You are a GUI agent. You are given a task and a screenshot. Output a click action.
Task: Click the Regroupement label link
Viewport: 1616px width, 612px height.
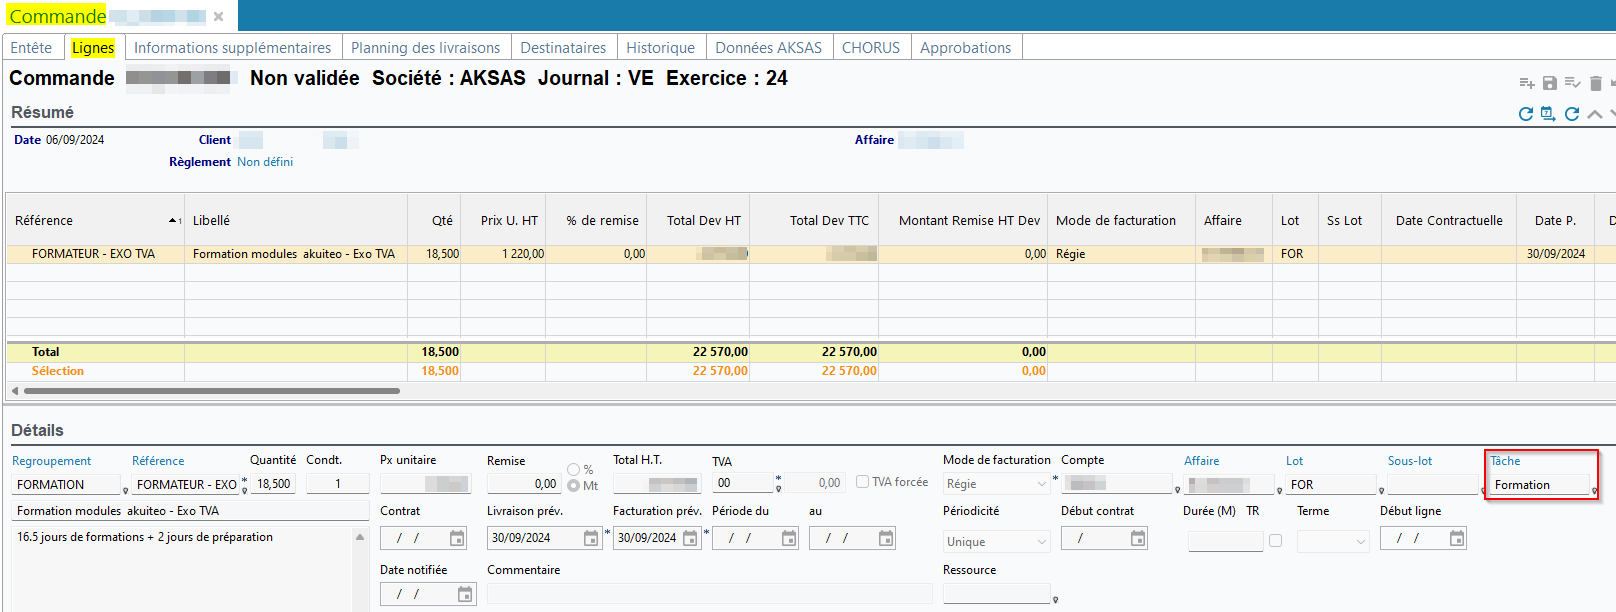51,461
